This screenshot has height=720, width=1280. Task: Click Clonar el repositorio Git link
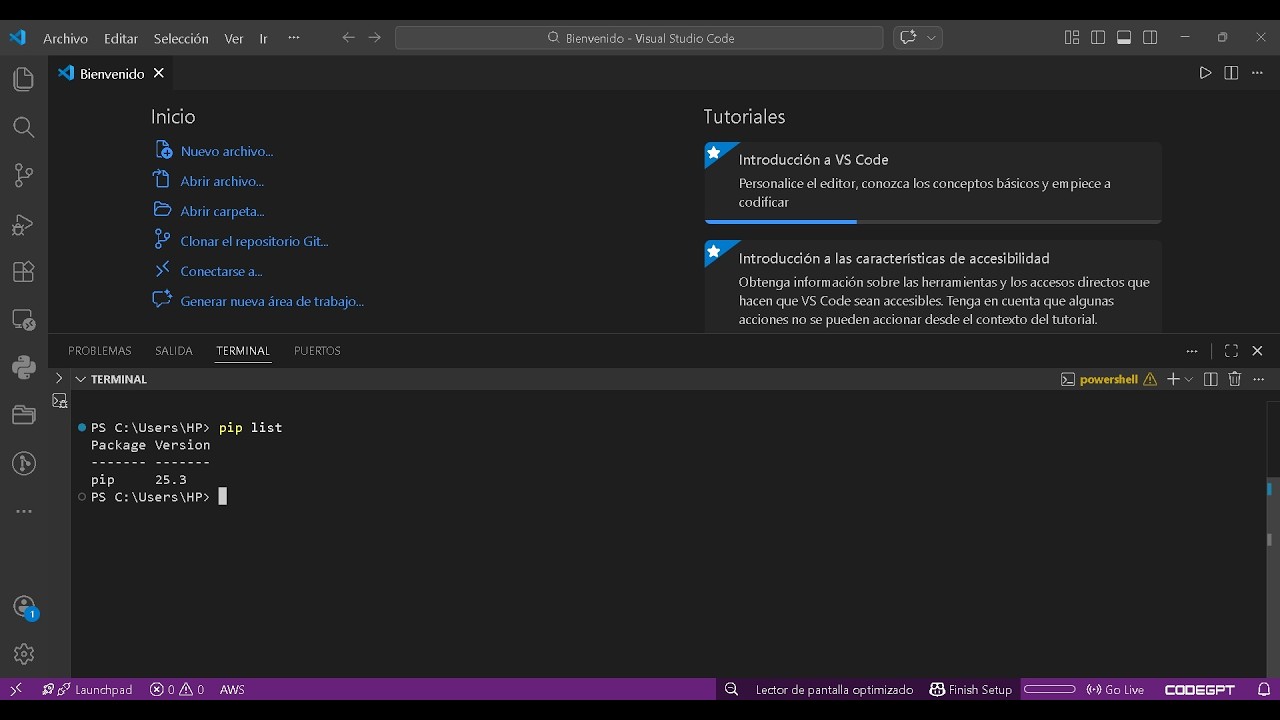click(254, 241)
